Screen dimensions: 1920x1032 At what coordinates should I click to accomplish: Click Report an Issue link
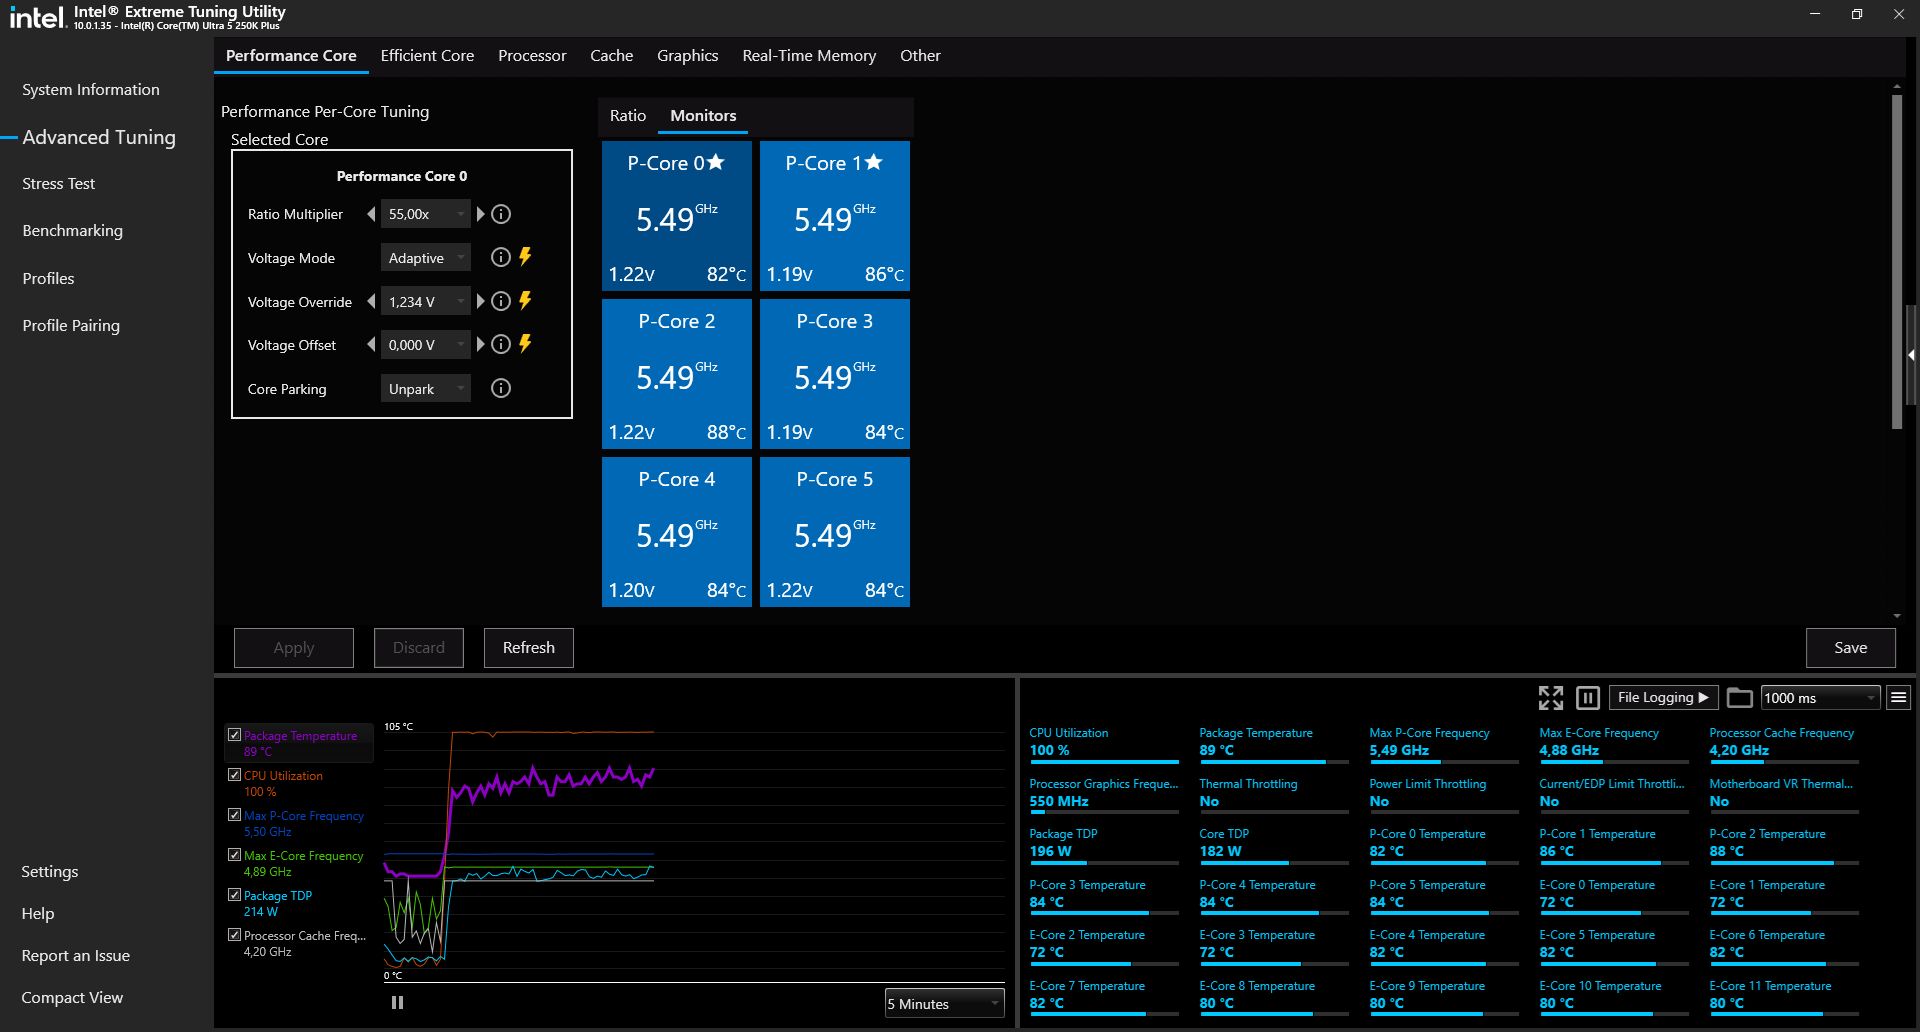pyautogui.click(x=76, y=955)
